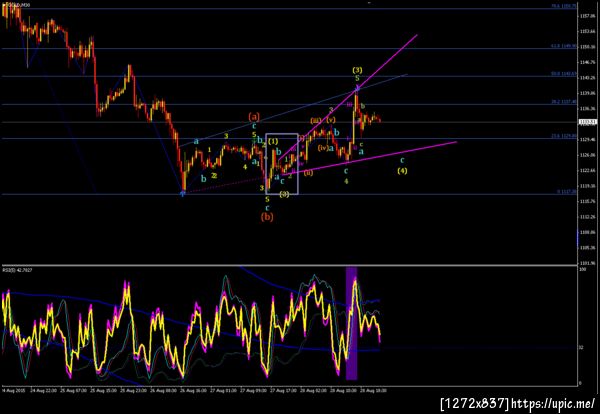This screenshot has width=600, height=414.
Task: Select the orange (a) wave label
Action: 254,116
